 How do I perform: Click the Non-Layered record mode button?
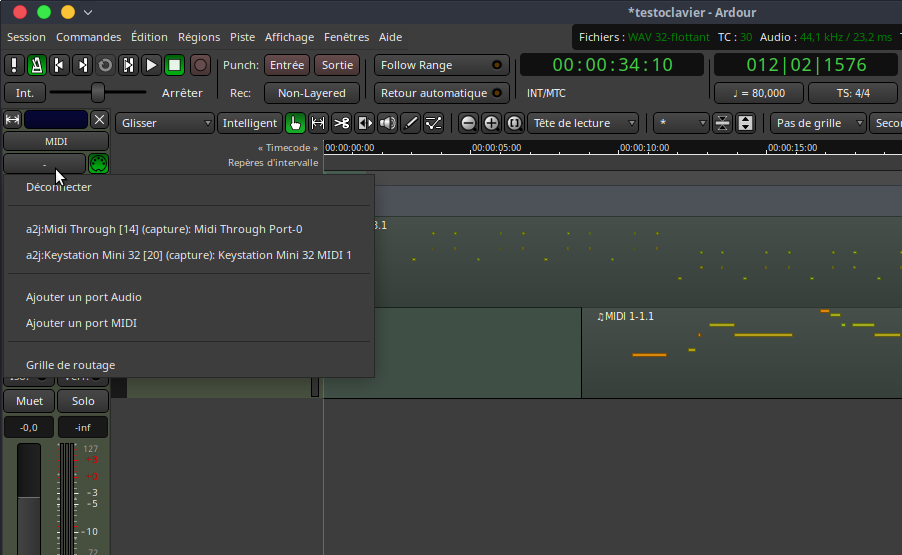(312, 93)
